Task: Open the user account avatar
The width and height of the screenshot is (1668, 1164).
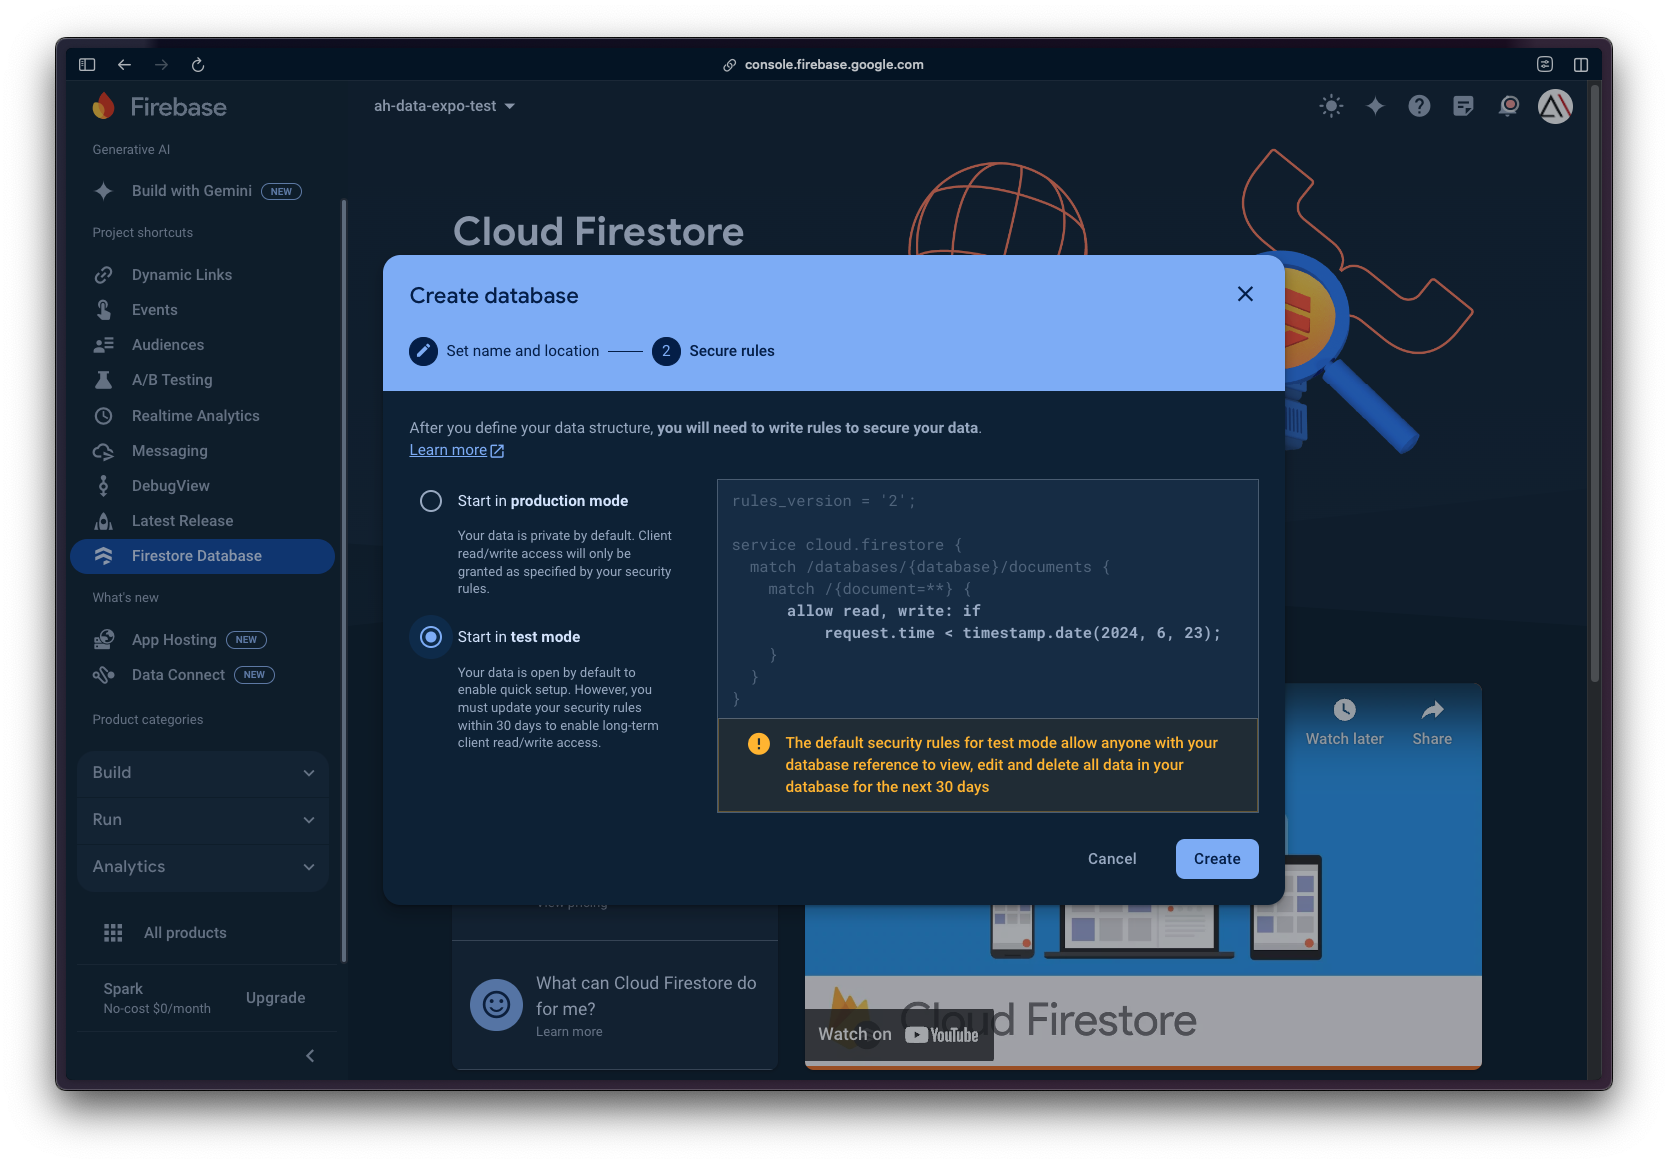Action: point(1555,106)
